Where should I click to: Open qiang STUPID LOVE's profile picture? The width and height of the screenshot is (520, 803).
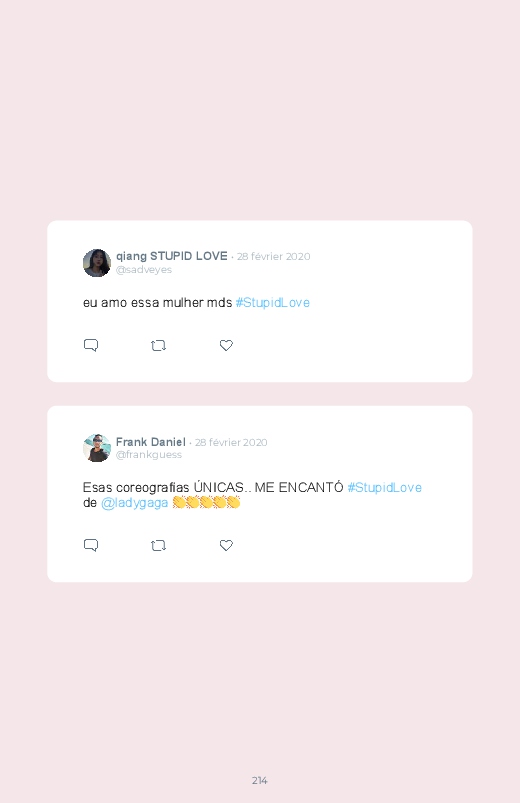tap(97, 263)
